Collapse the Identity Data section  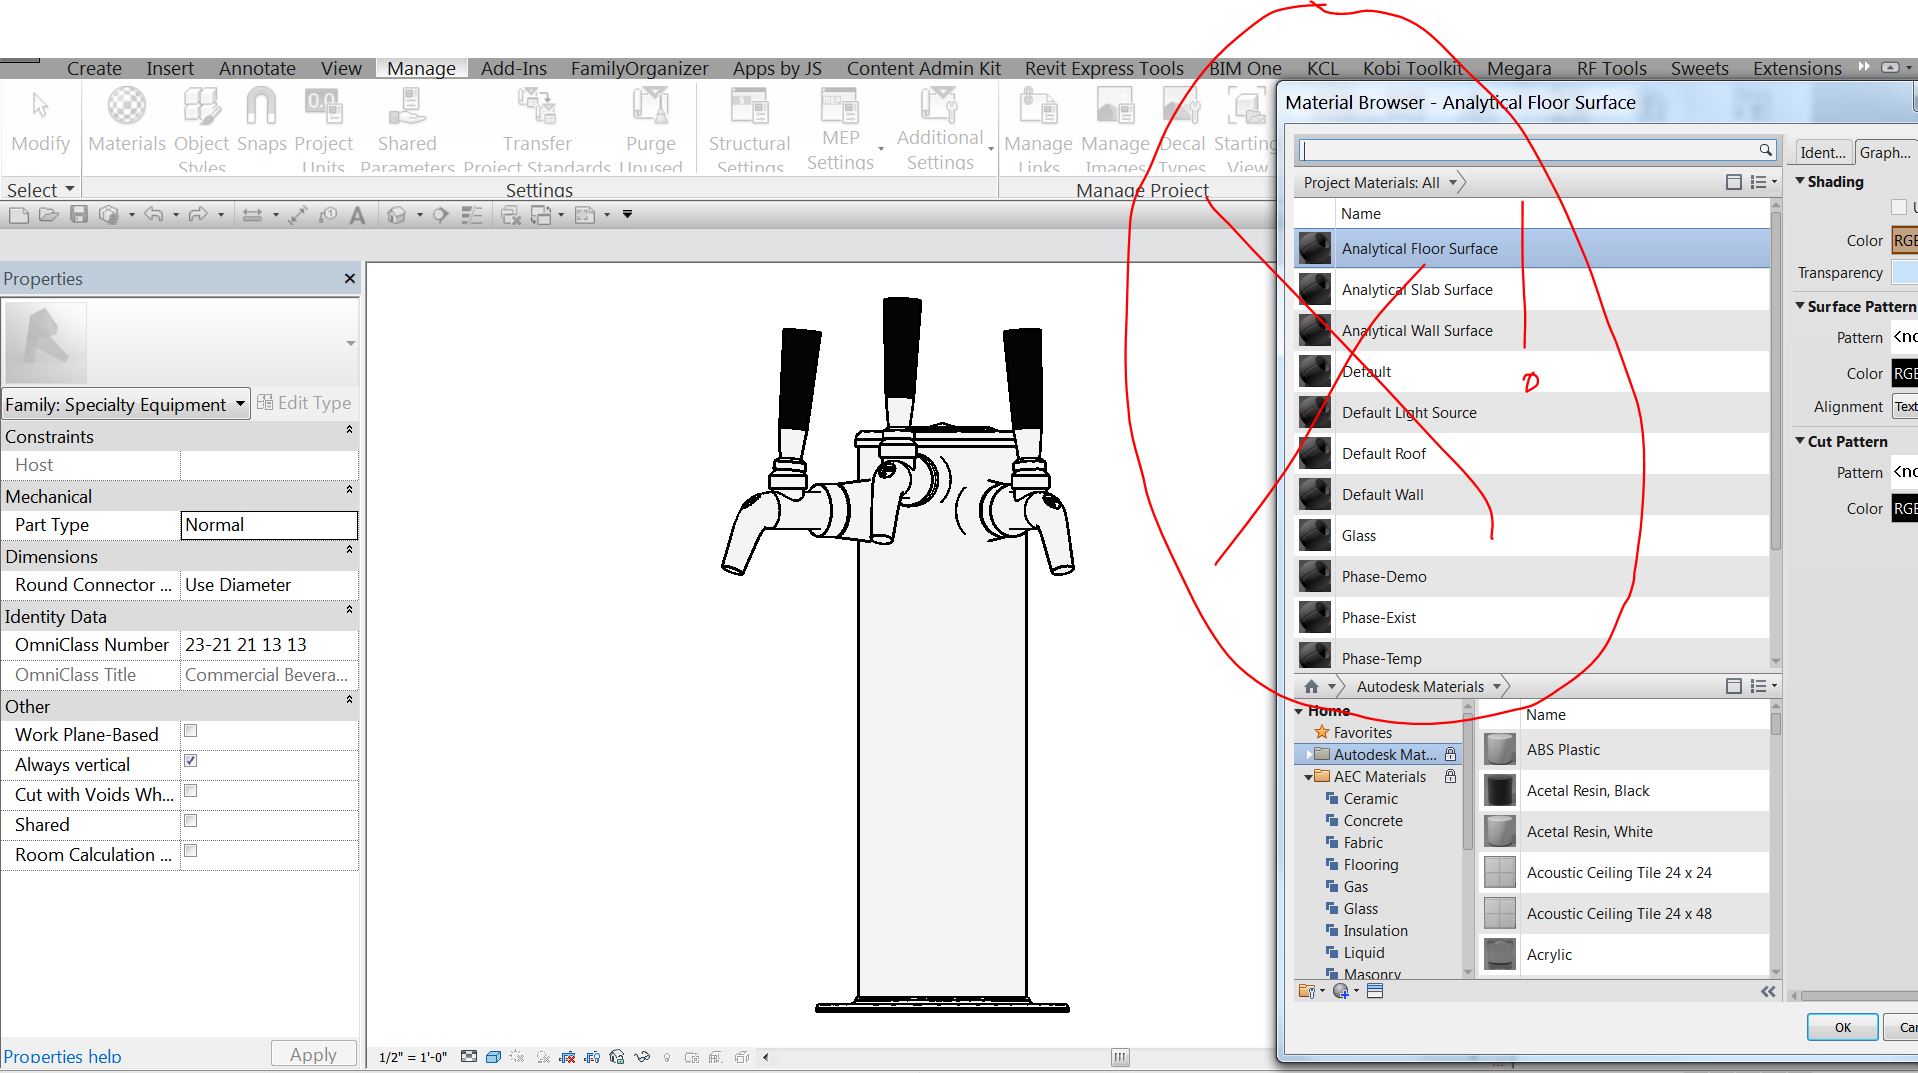coord(348,611)
